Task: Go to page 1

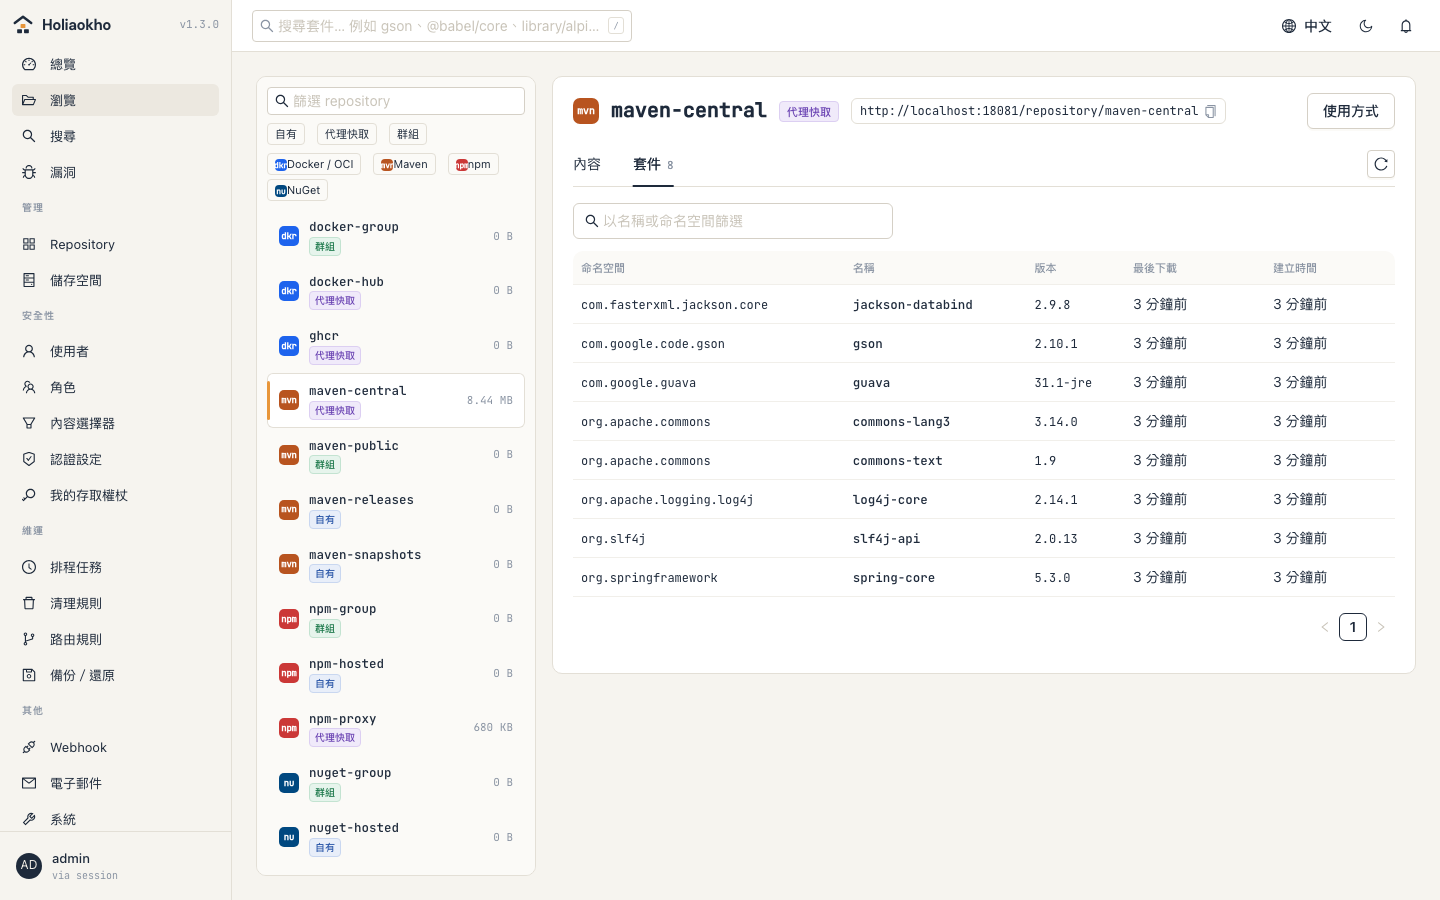Action: [x=1353, y=627]
